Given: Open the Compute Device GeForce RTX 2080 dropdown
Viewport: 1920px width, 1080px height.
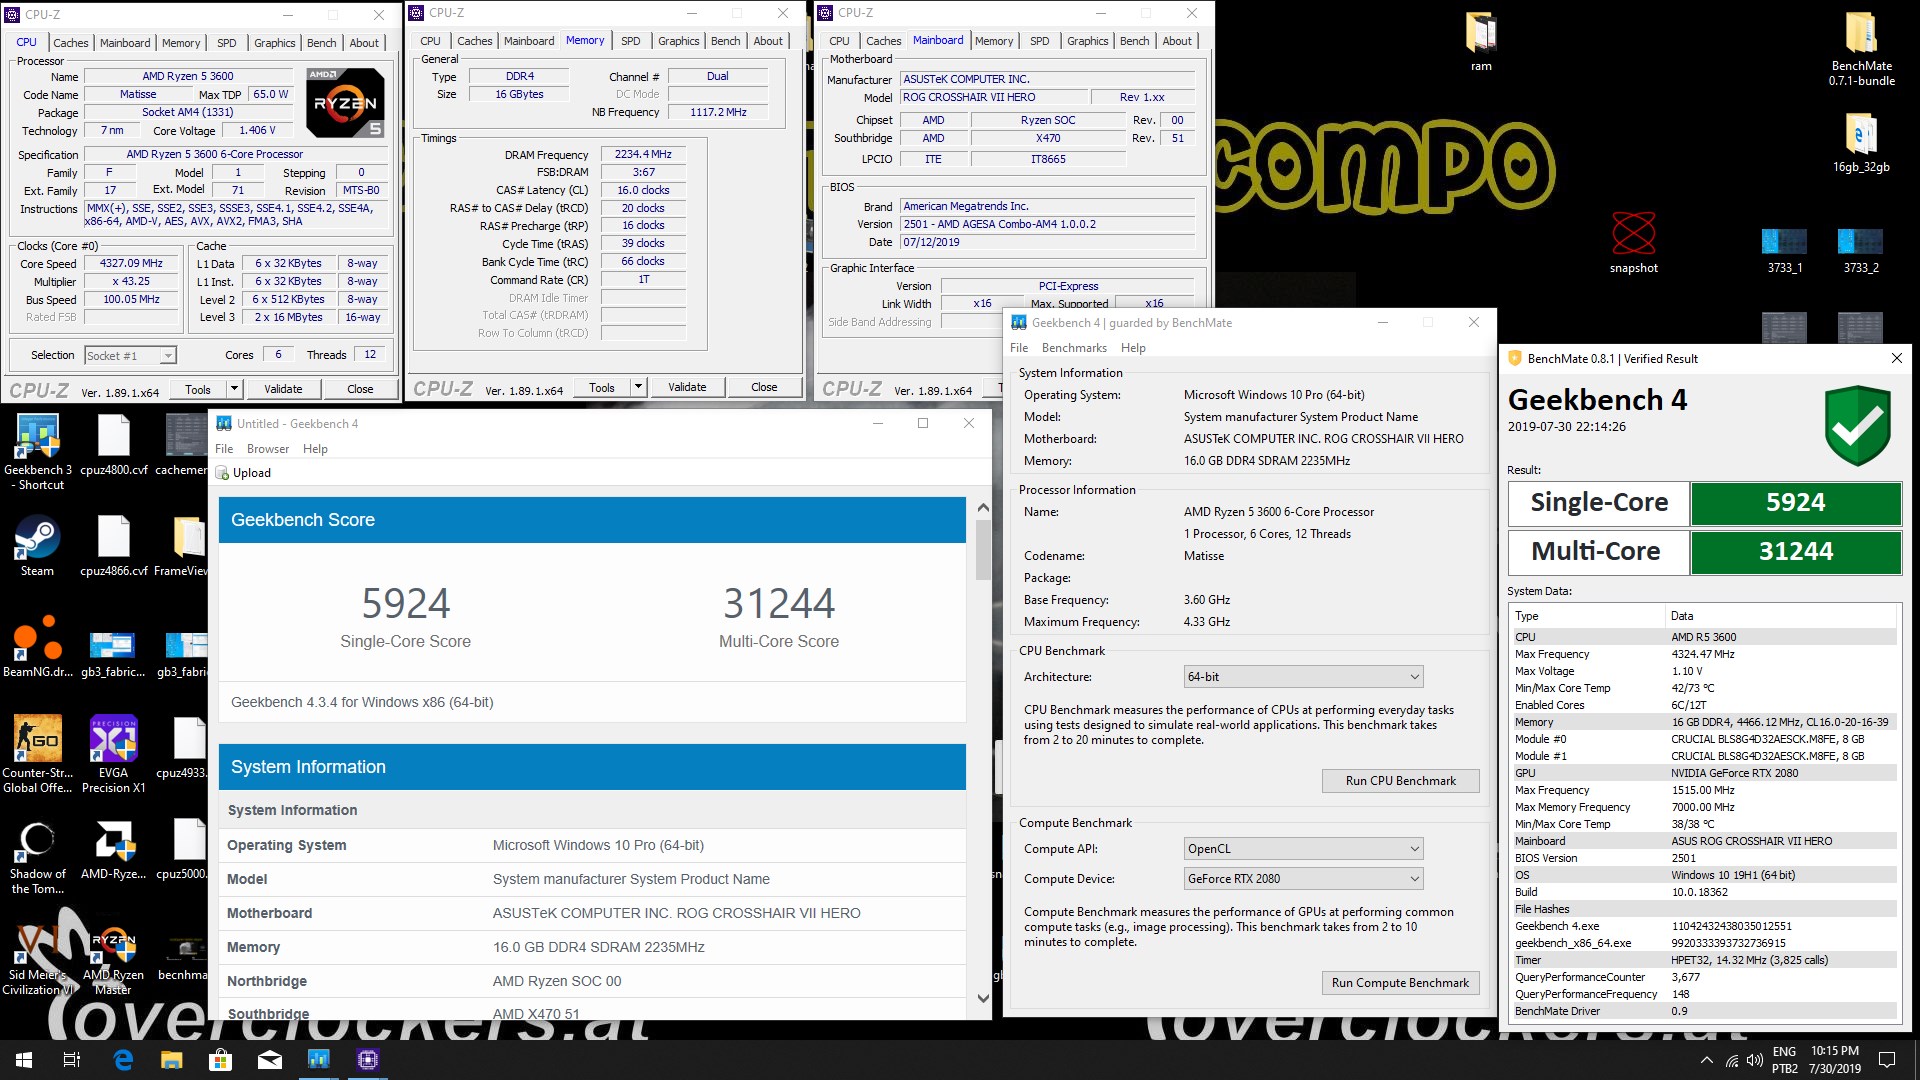Looking at the screenshot, I should (1303, 879).
